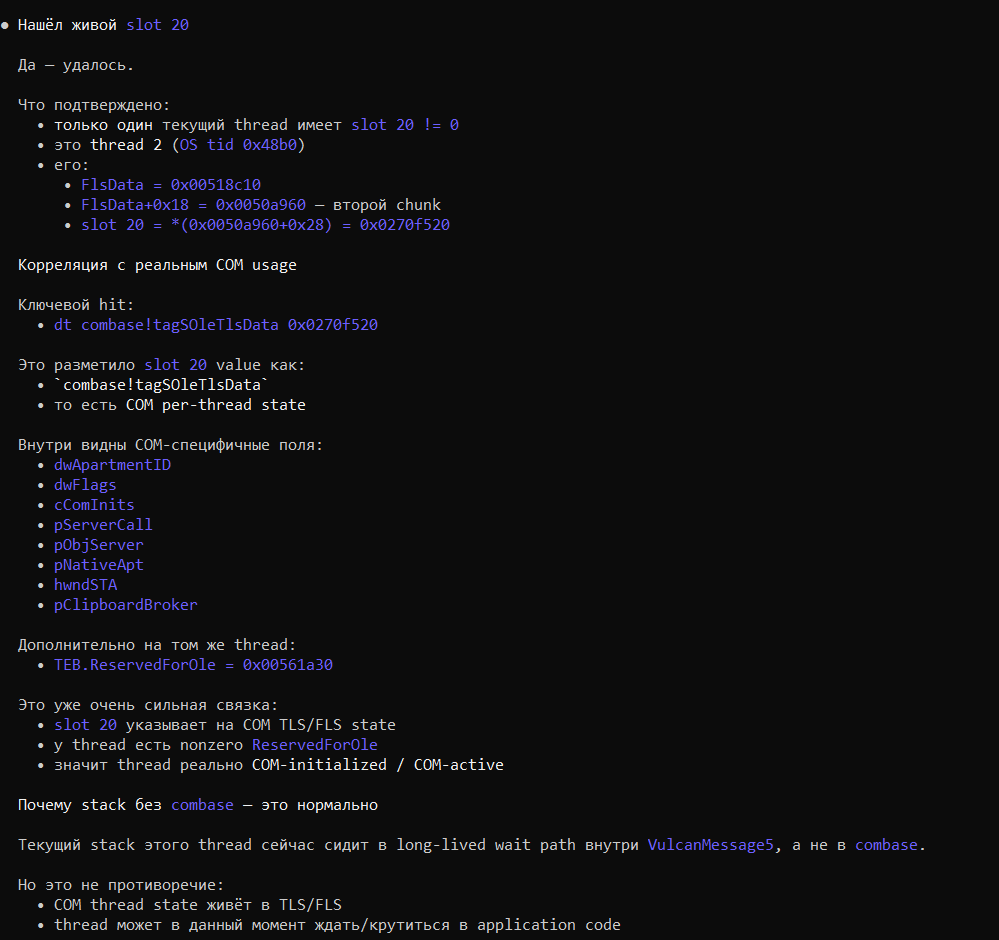The width and height of the screenshot is (999, 940).
Task: Click the dwFlags field name
Action: [x=85, y=485]
